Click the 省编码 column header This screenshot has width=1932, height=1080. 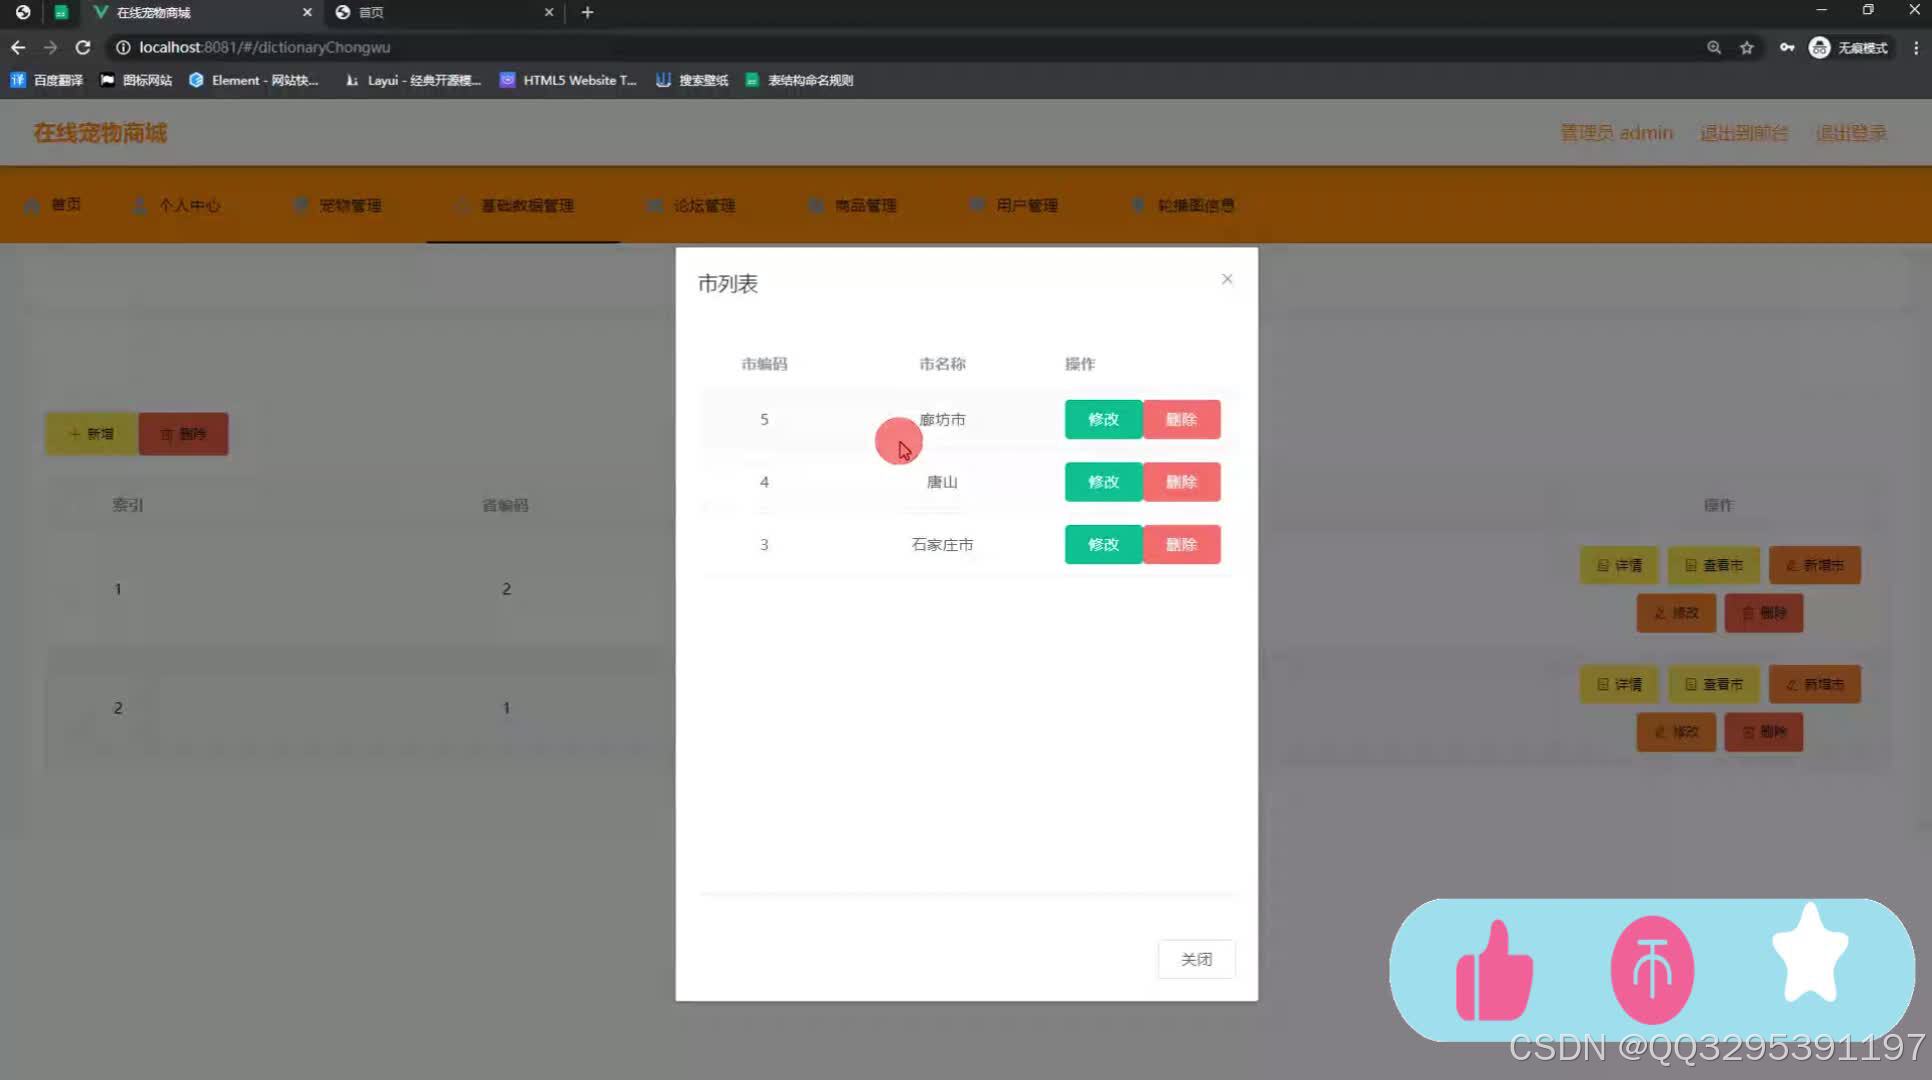click(505, 505)
